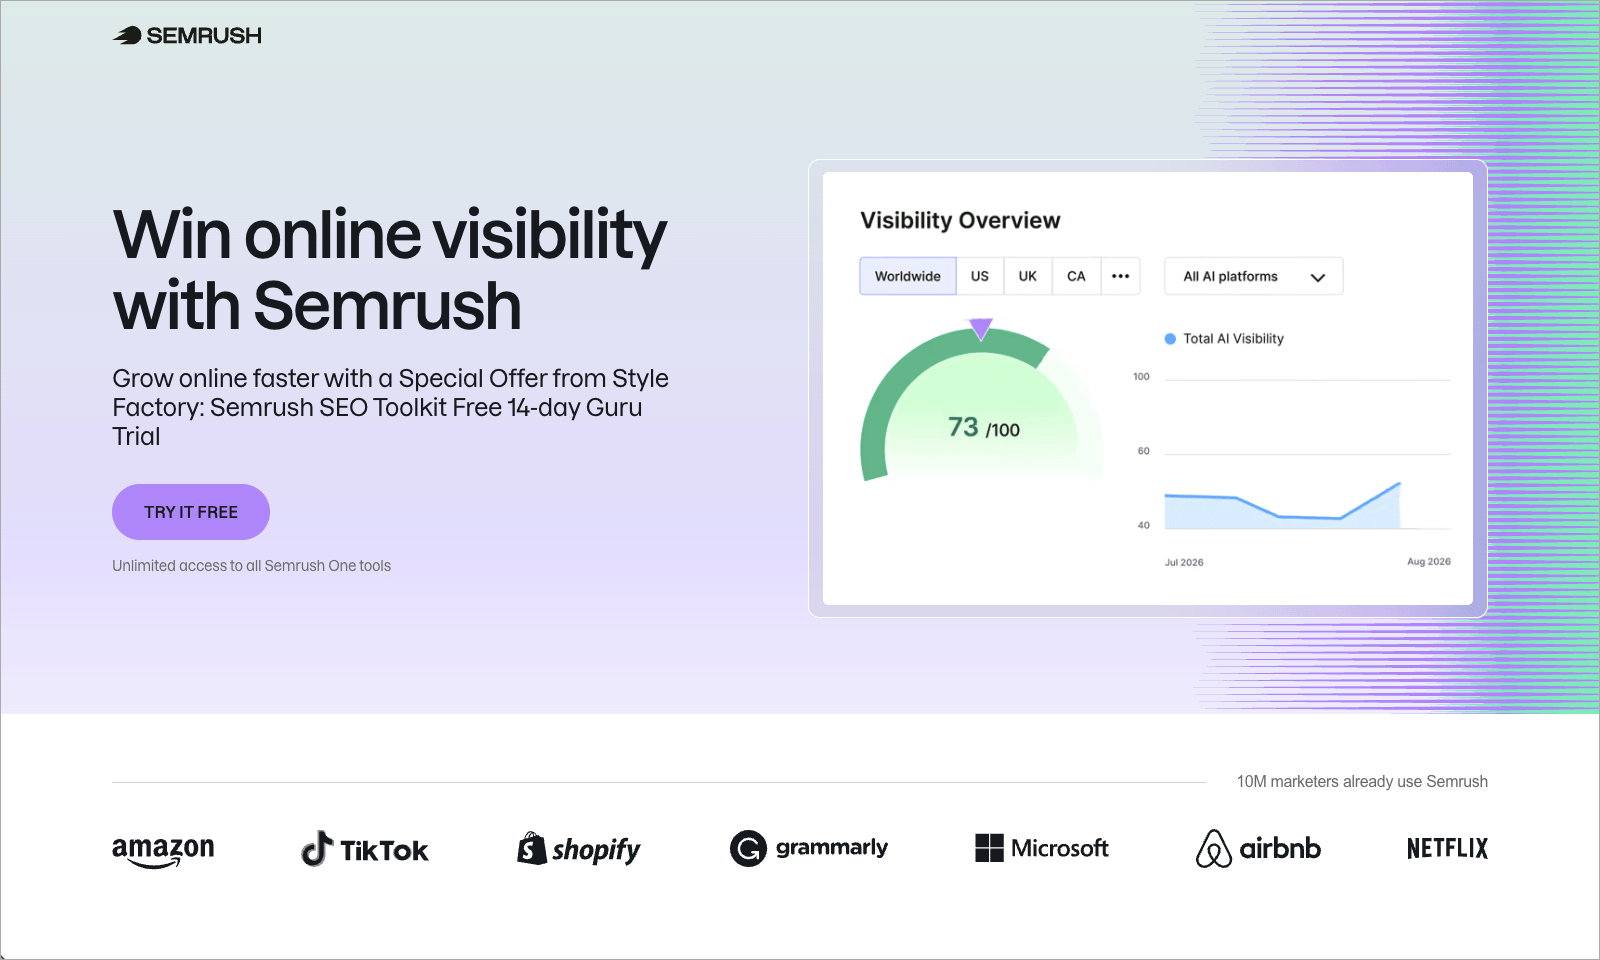Open more regions ellipsis menu
Viewport: 1600px width, 960px height.
tap(1121, 276)
